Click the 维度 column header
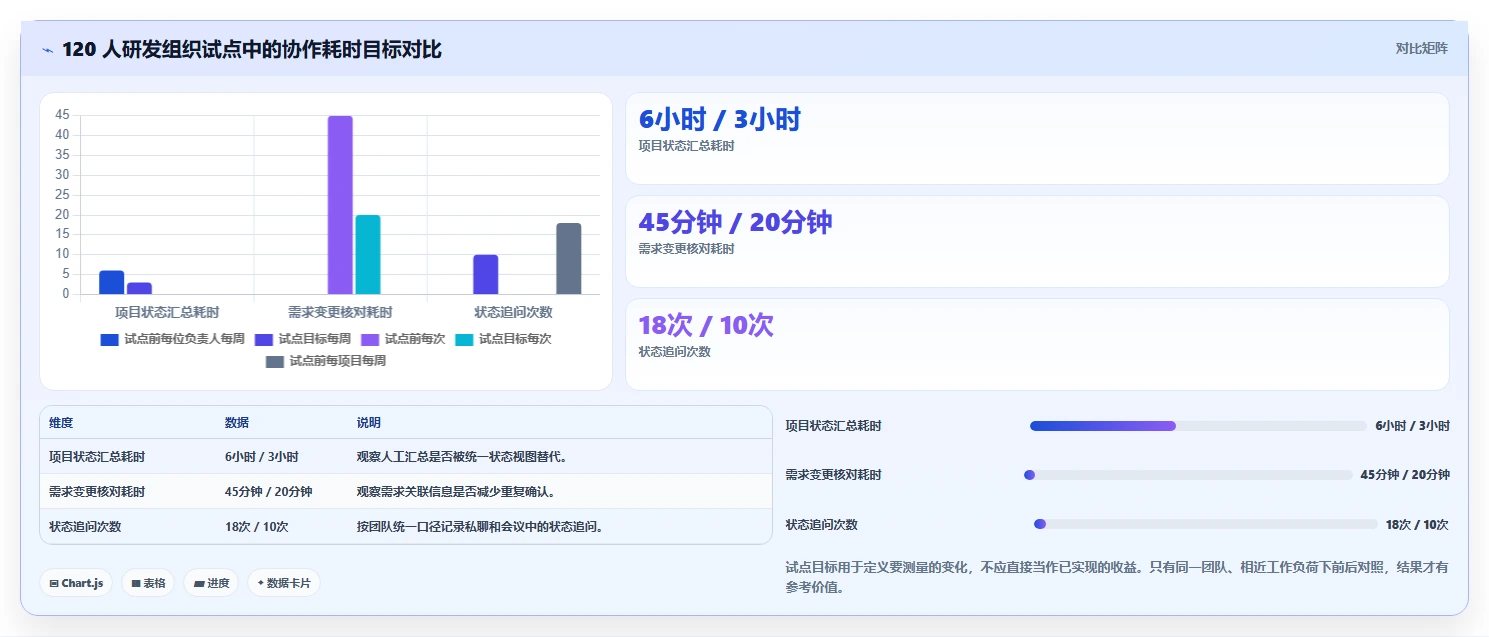1489x637 pixels. pyautogui.click(x=61, y=423)
